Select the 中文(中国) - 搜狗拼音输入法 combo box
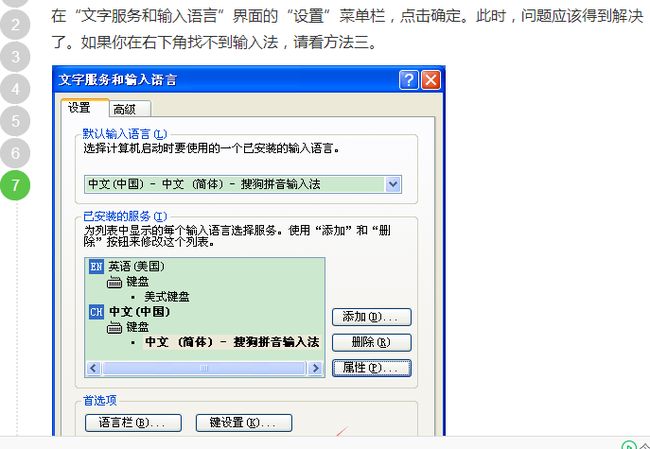Image resolution: width=650 pixels, height=449 pixels. [243, 184]
